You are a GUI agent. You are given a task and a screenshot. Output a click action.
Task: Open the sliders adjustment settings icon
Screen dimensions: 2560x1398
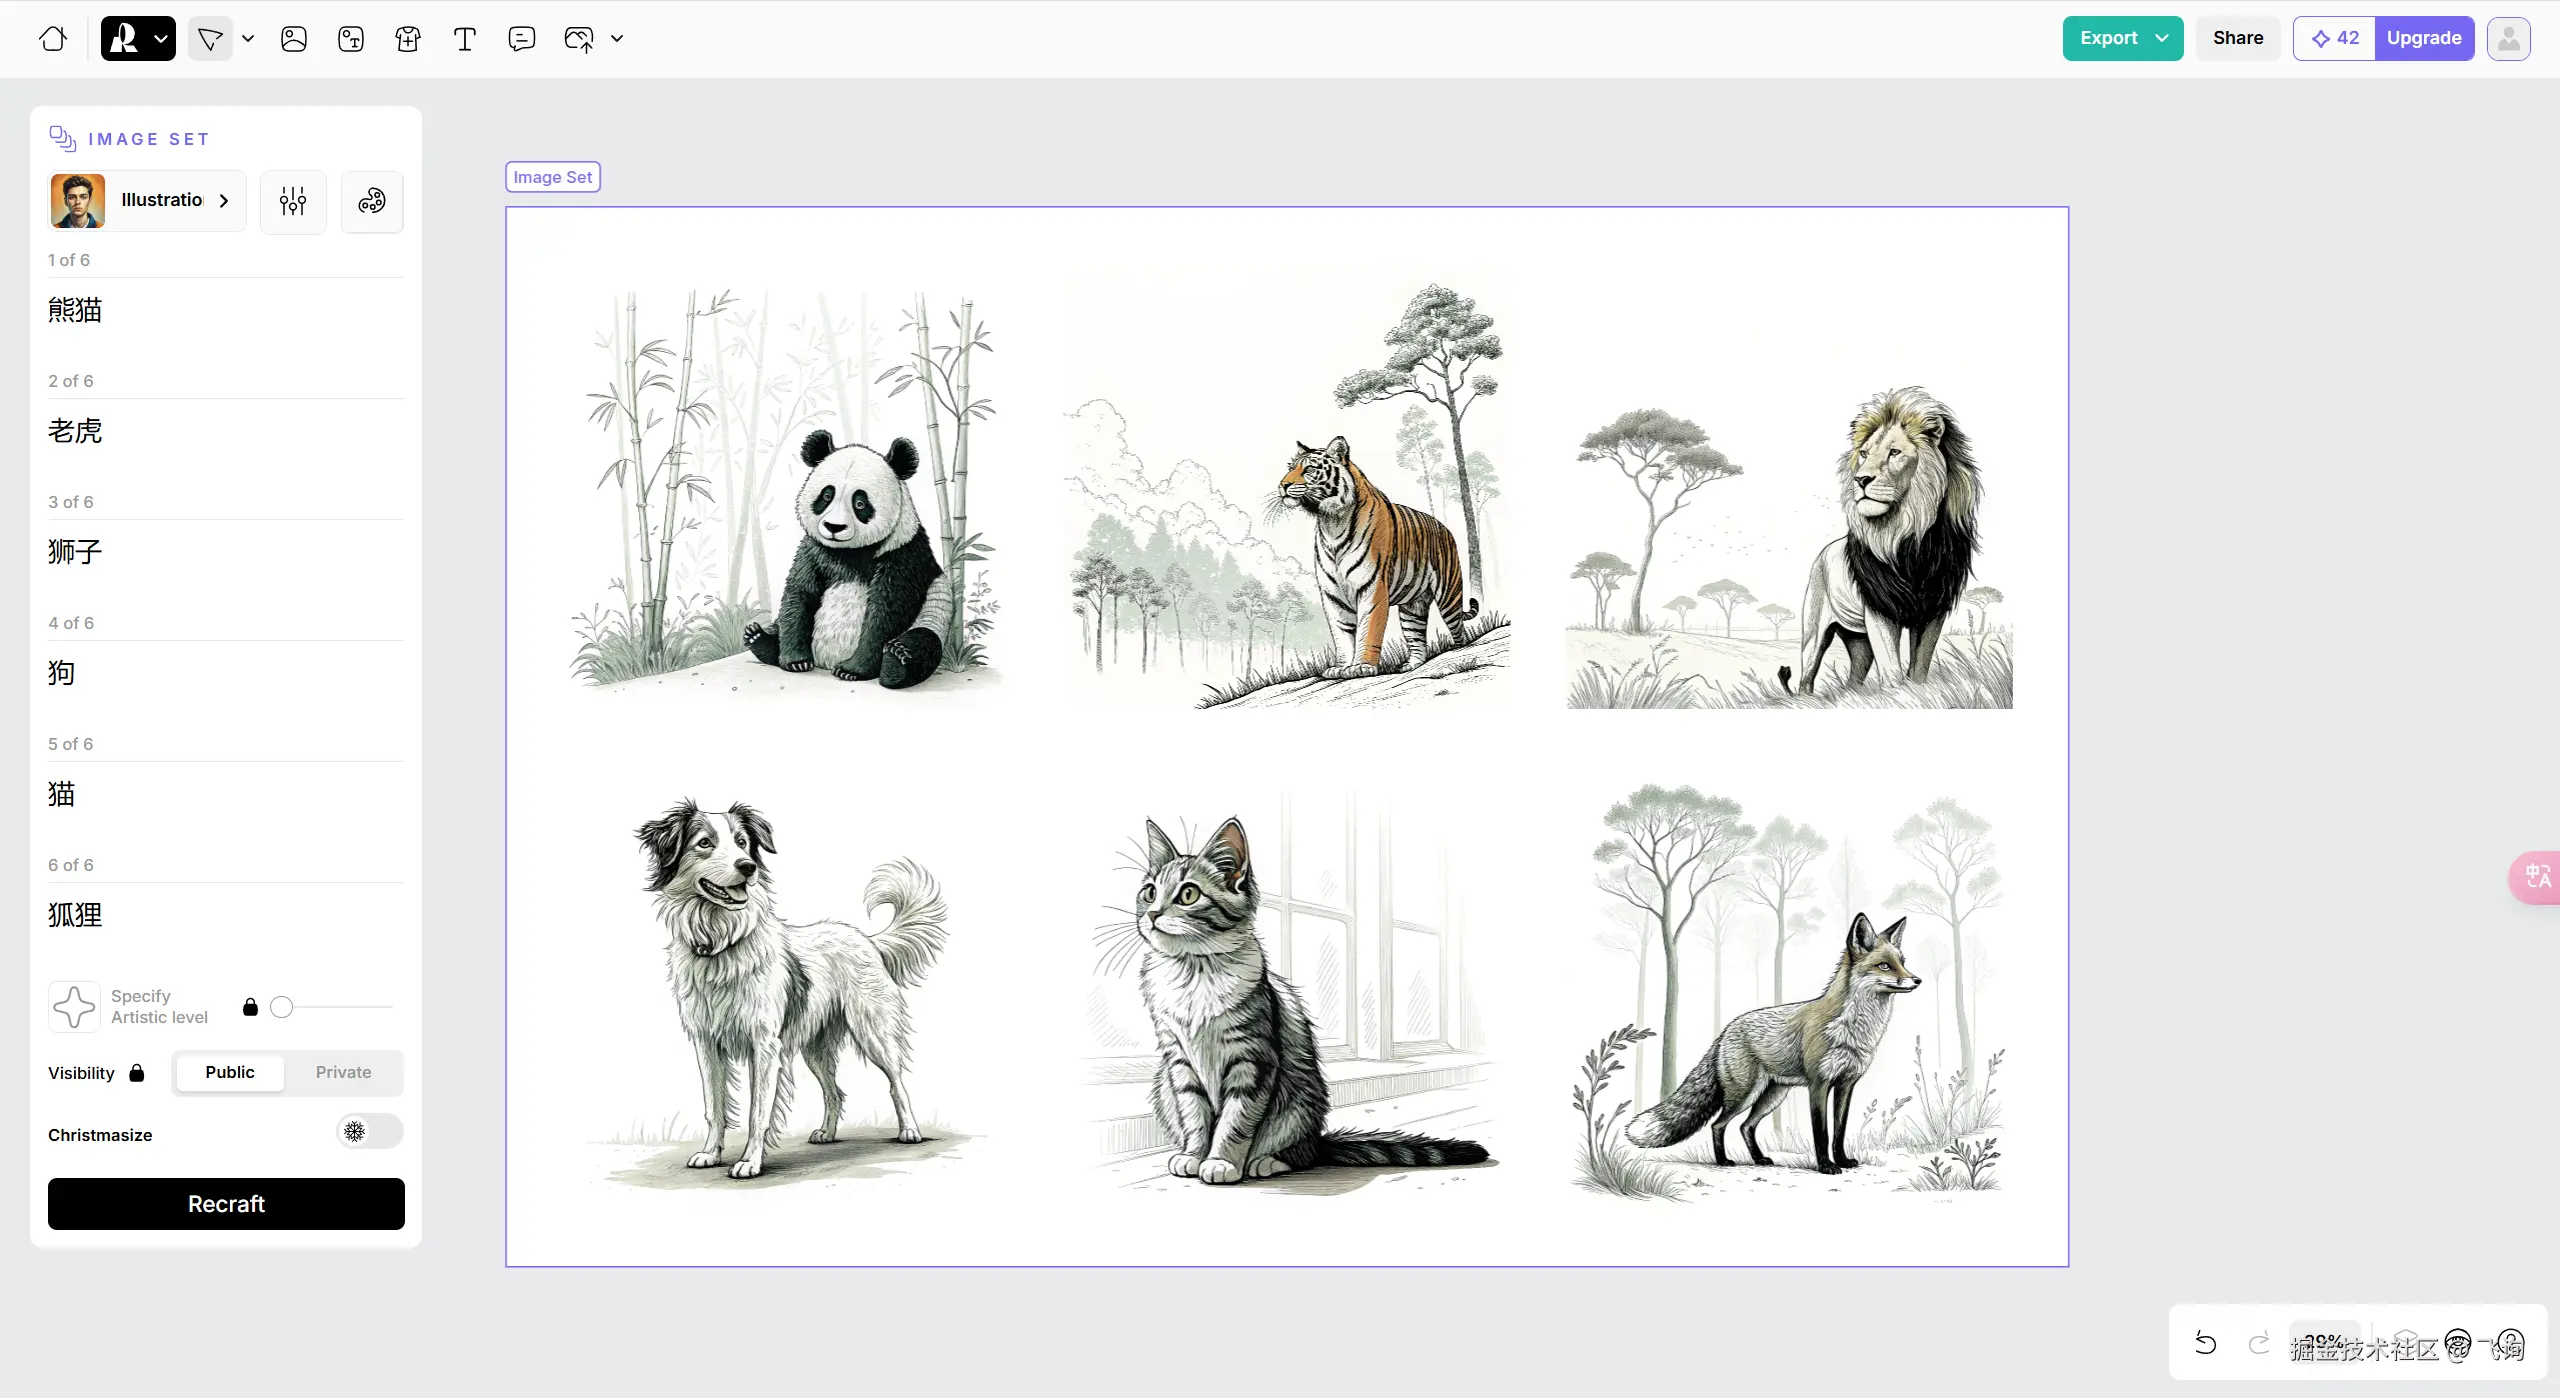(x=293, y=201)
